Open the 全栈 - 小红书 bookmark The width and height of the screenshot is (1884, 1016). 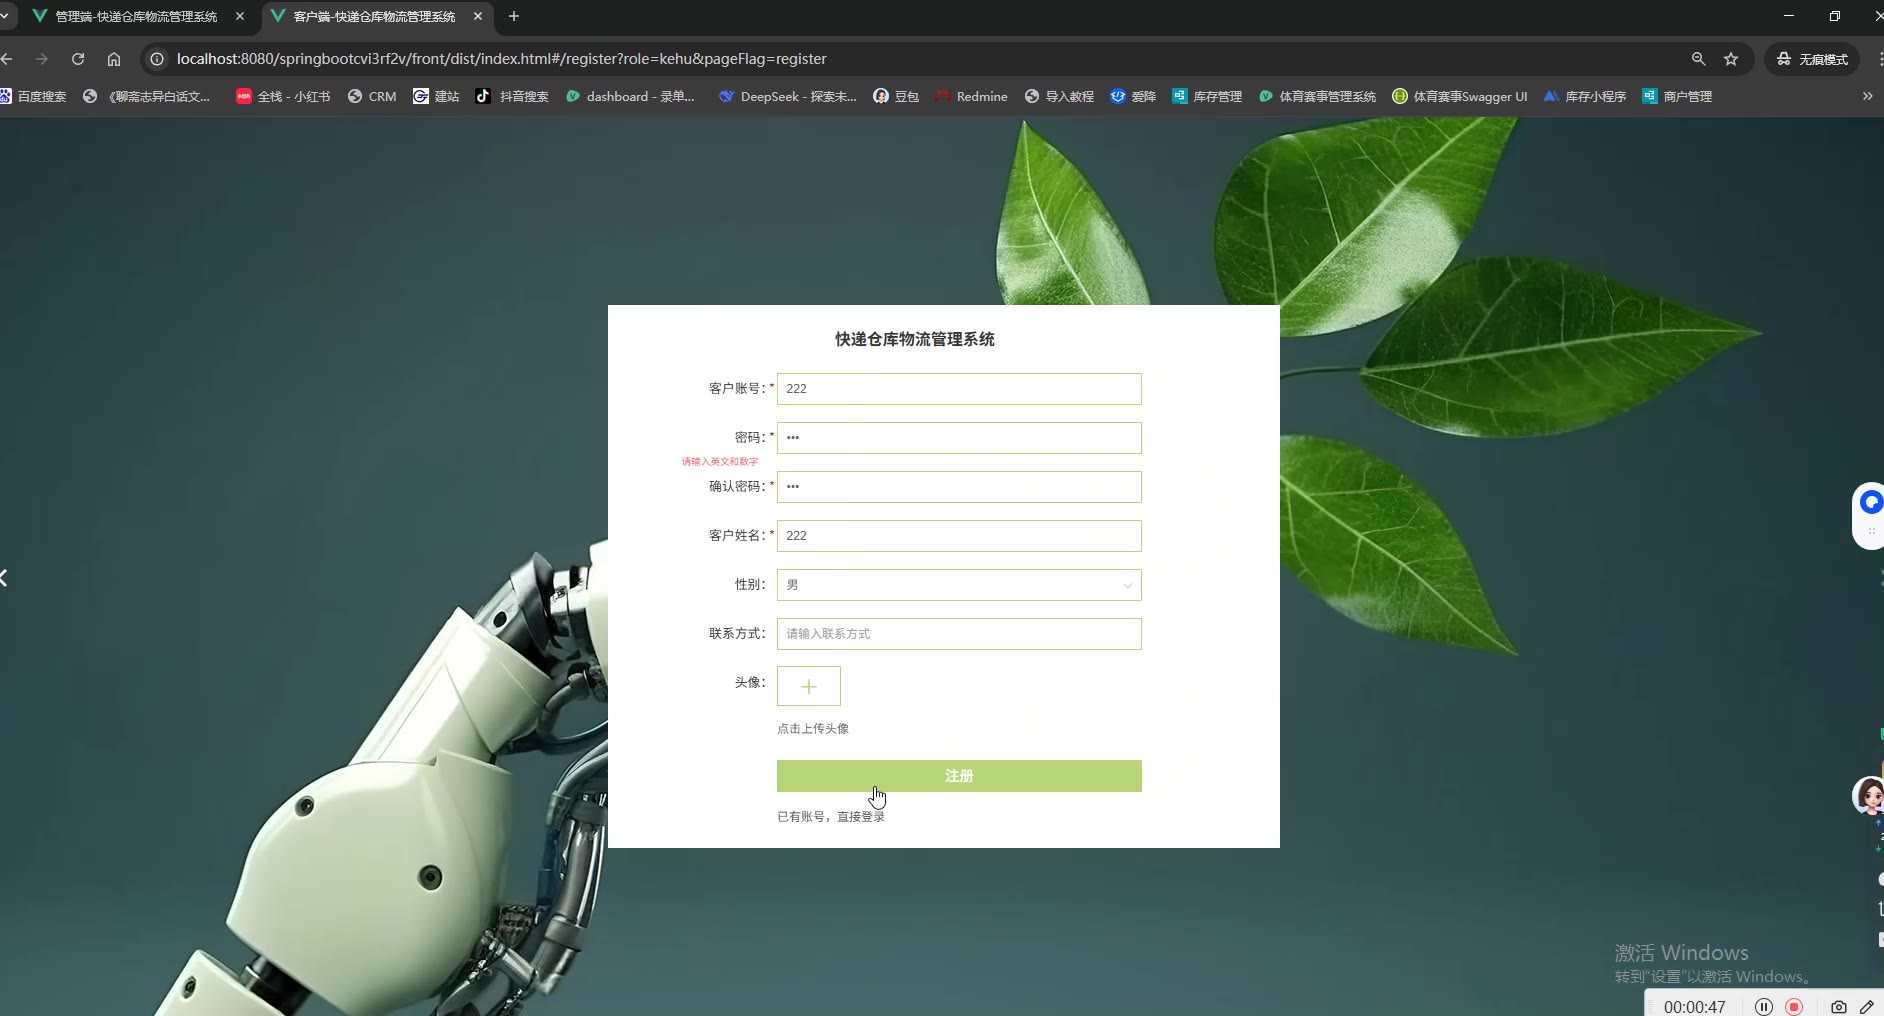point(283,96)
